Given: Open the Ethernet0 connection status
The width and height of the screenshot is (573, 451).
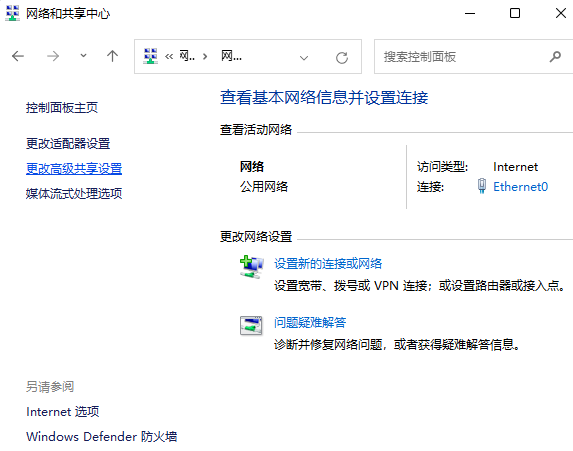Looking at the screenshot, I should point(520,187).
